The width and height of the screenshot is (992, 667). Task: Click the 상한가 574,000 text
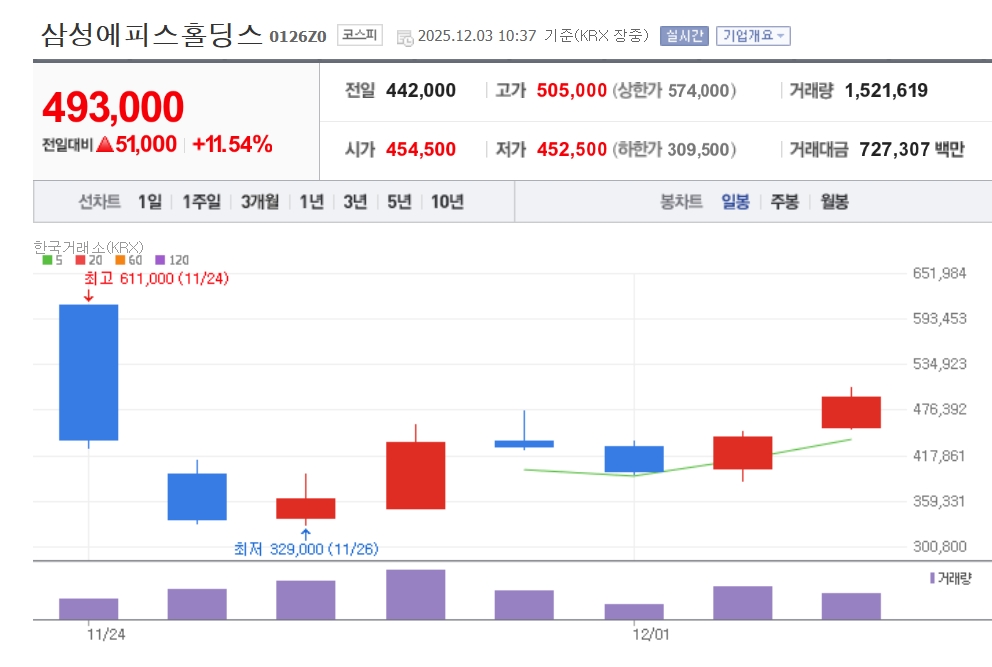674,90
